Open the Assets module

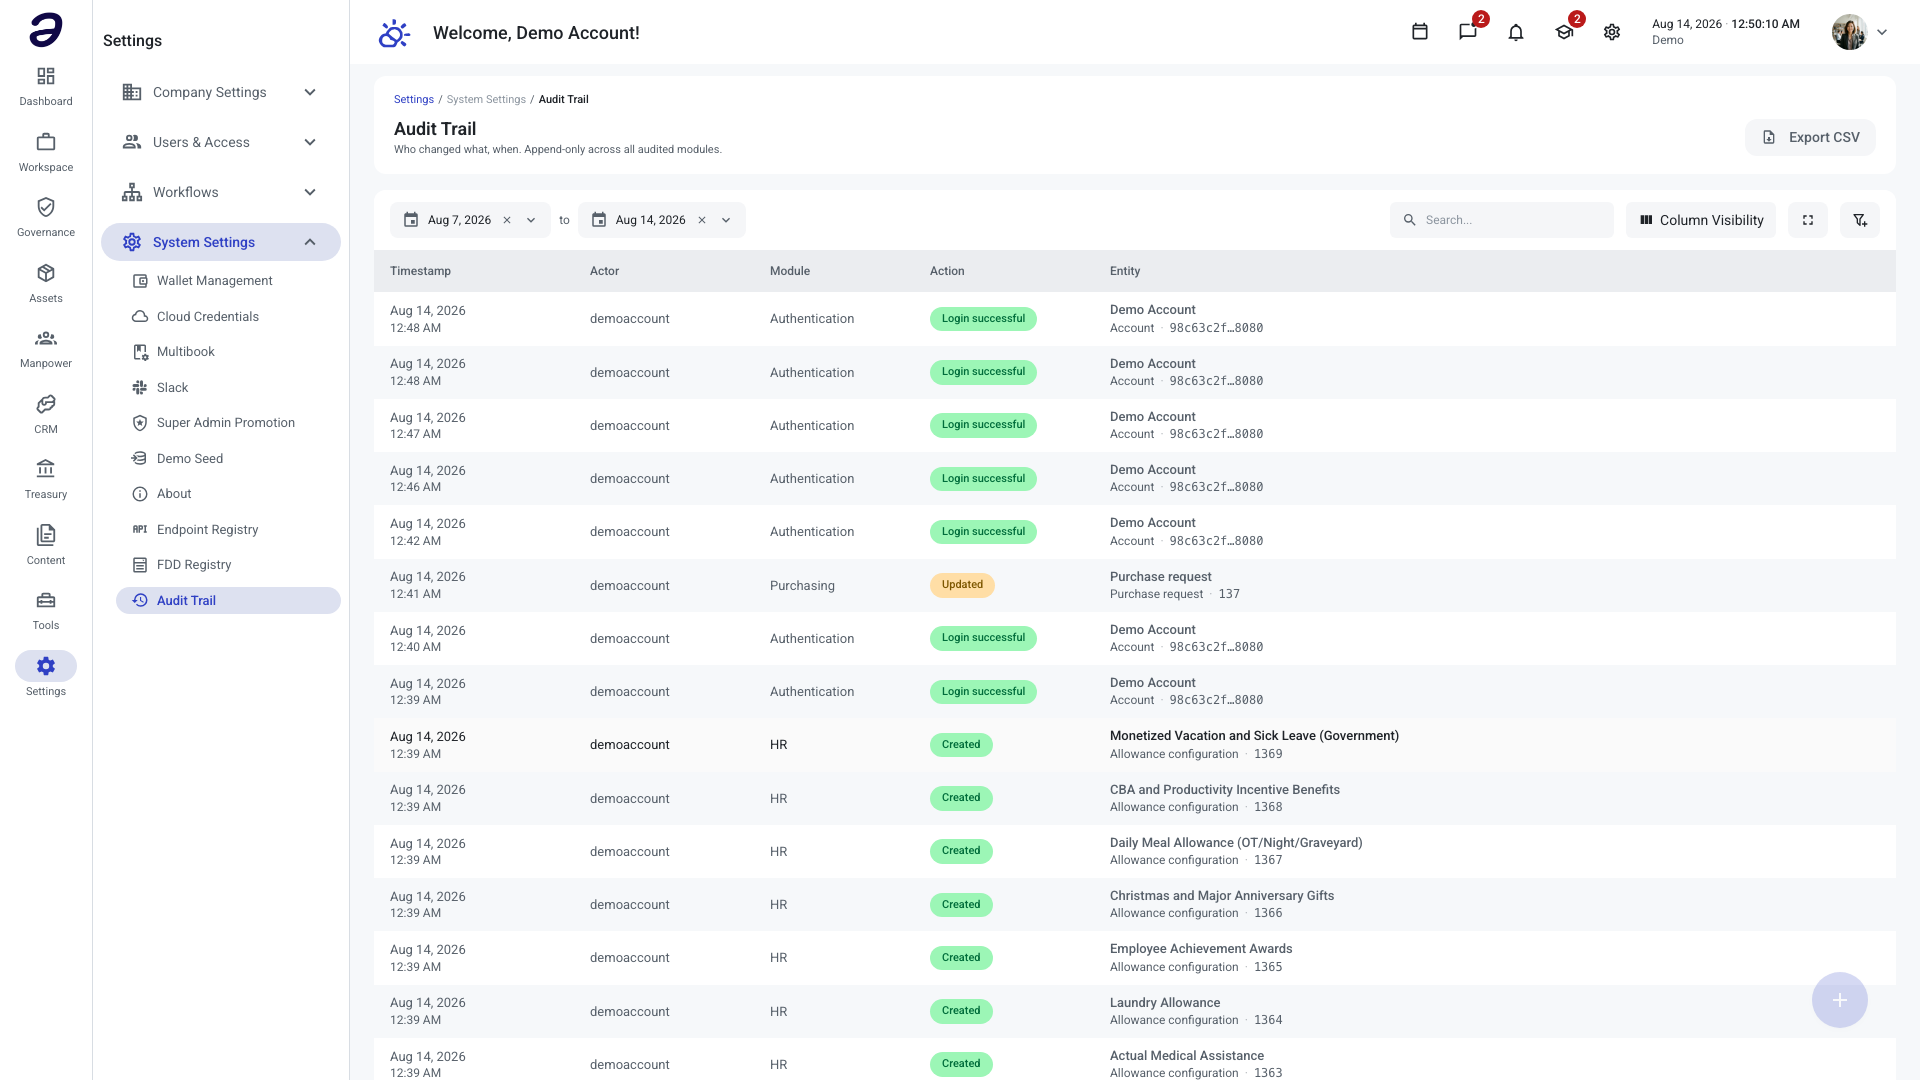click(46, 284)
